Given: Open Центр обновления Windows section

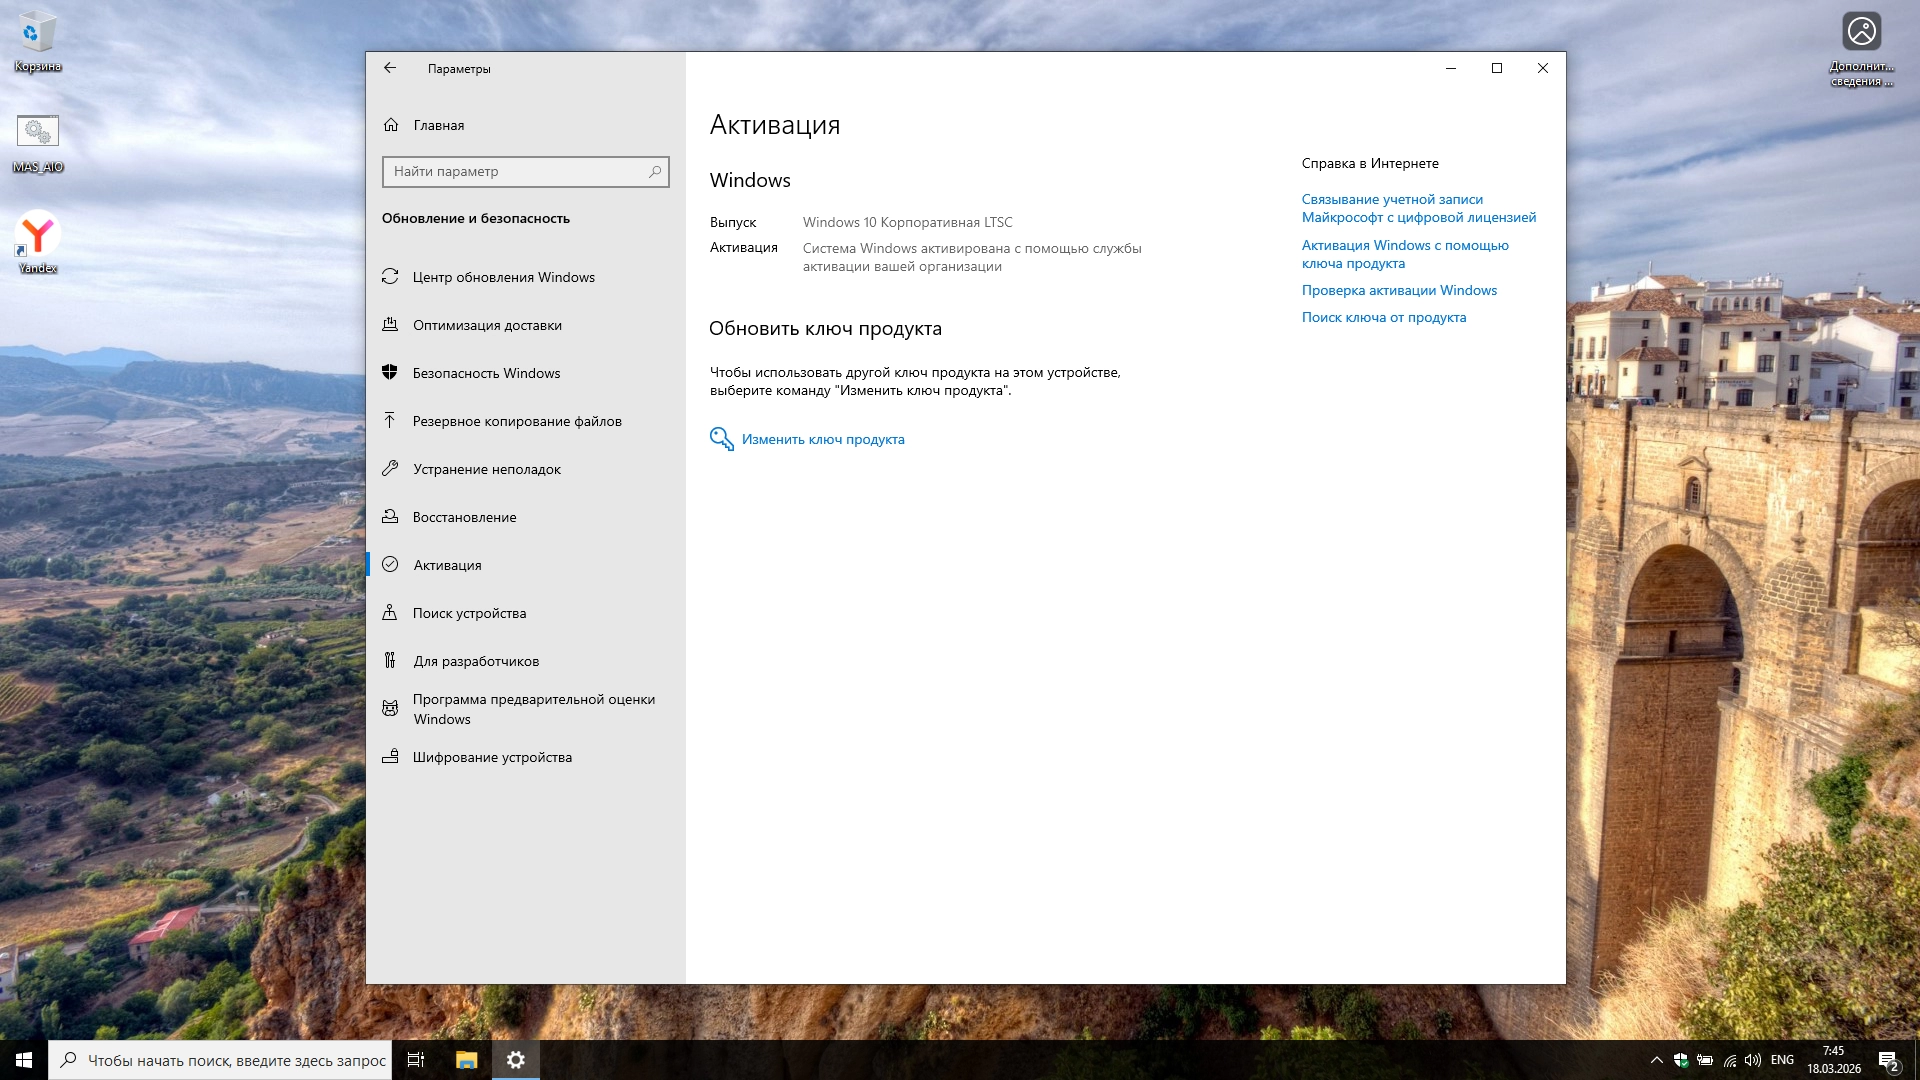Looking at the screenshot, I should (x=503, y=277).
